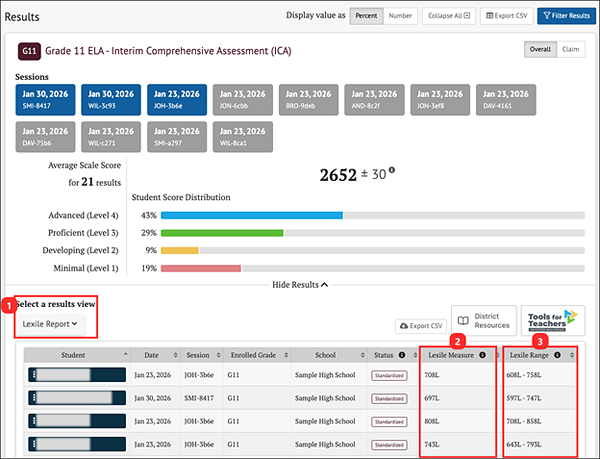Open menu dots for the 808L student
This screenshot has width=600, height=459.
pos(34,421)
